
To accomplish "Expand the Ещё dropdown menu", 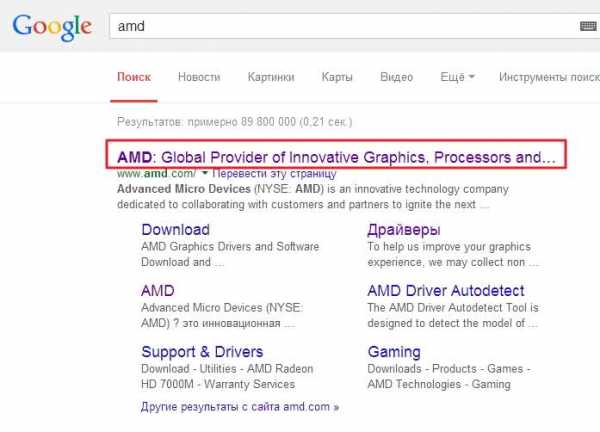I will coord(457,77).
